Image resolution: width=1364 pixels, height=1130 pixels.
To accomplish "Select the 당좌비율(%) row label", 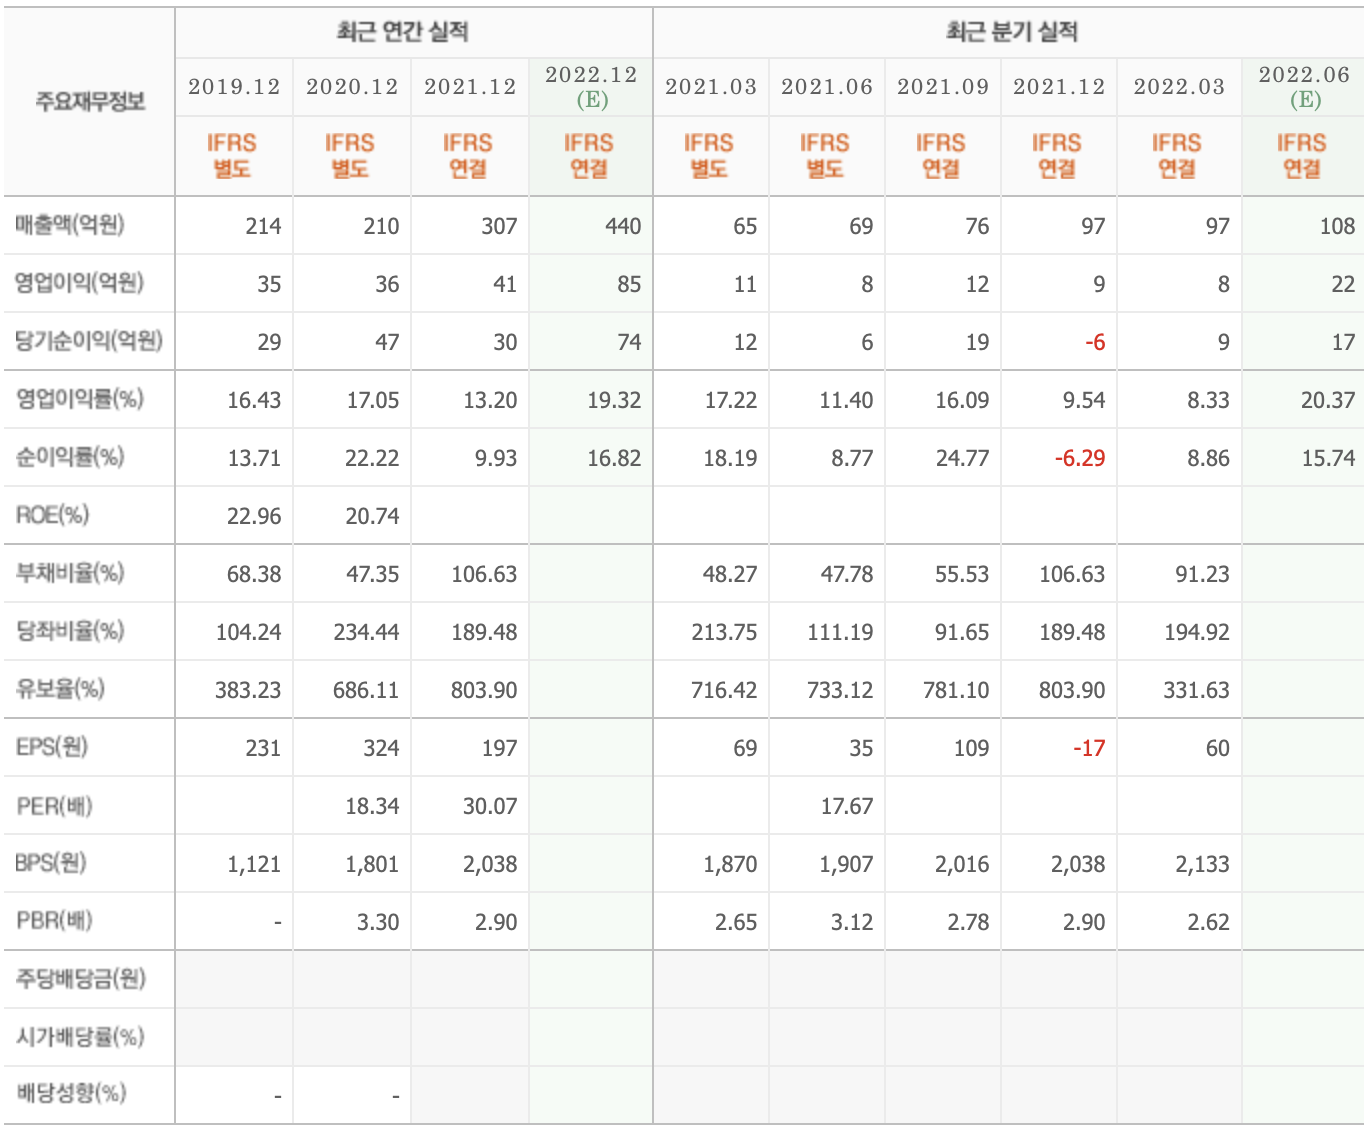I will point(70,631).
